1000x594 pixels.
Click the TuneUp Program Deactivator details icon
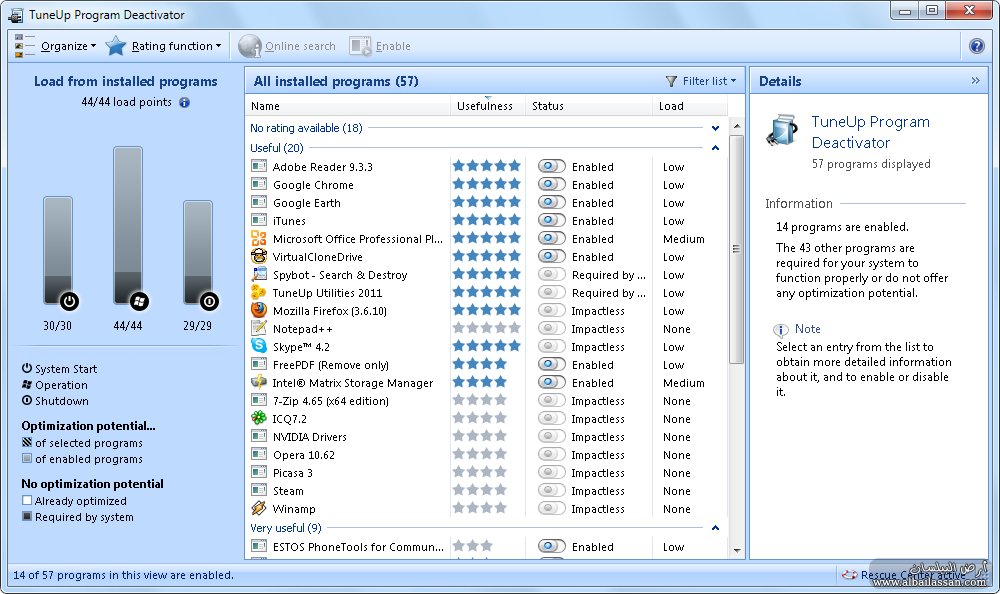pyautogui.click(x=782, y=130)
